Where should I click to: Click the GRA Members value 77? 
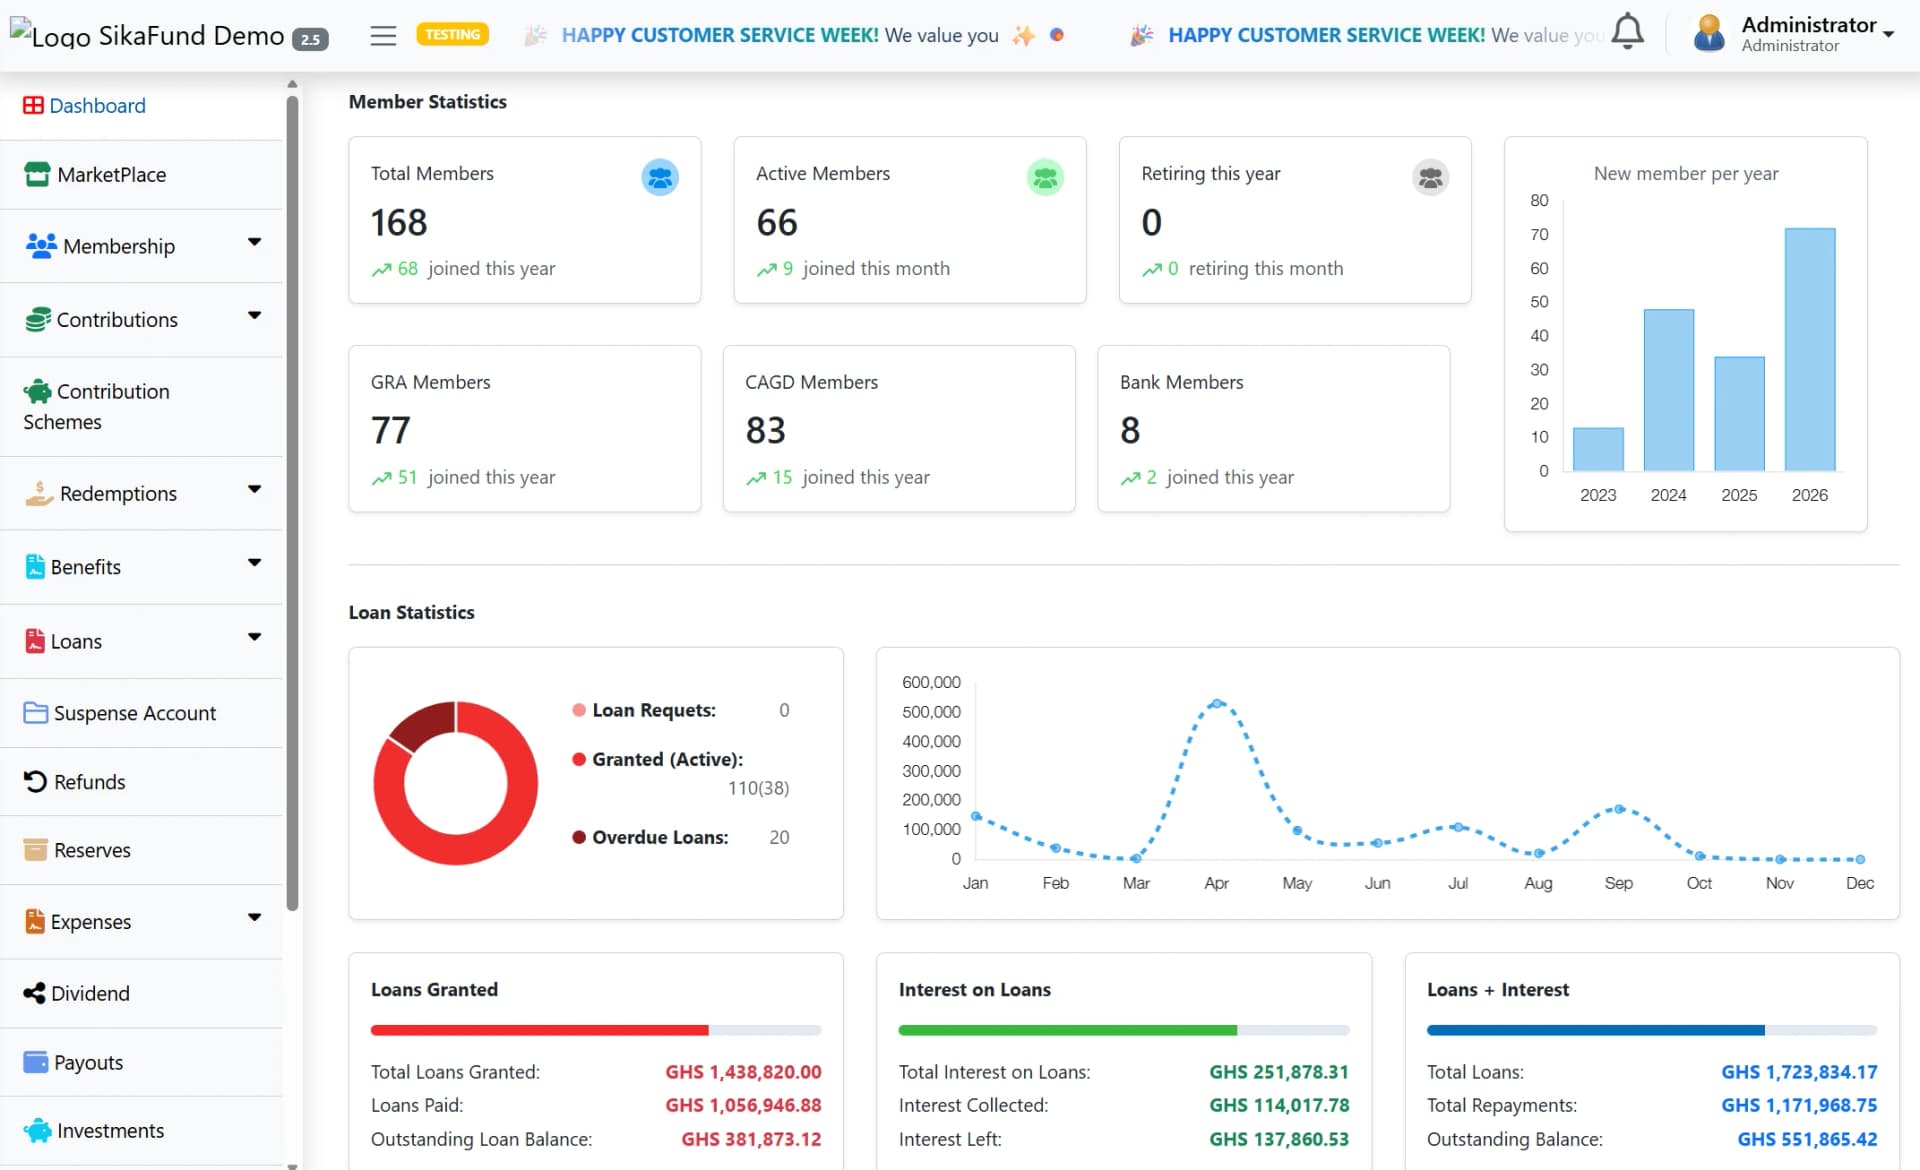(x=390, y=430)
